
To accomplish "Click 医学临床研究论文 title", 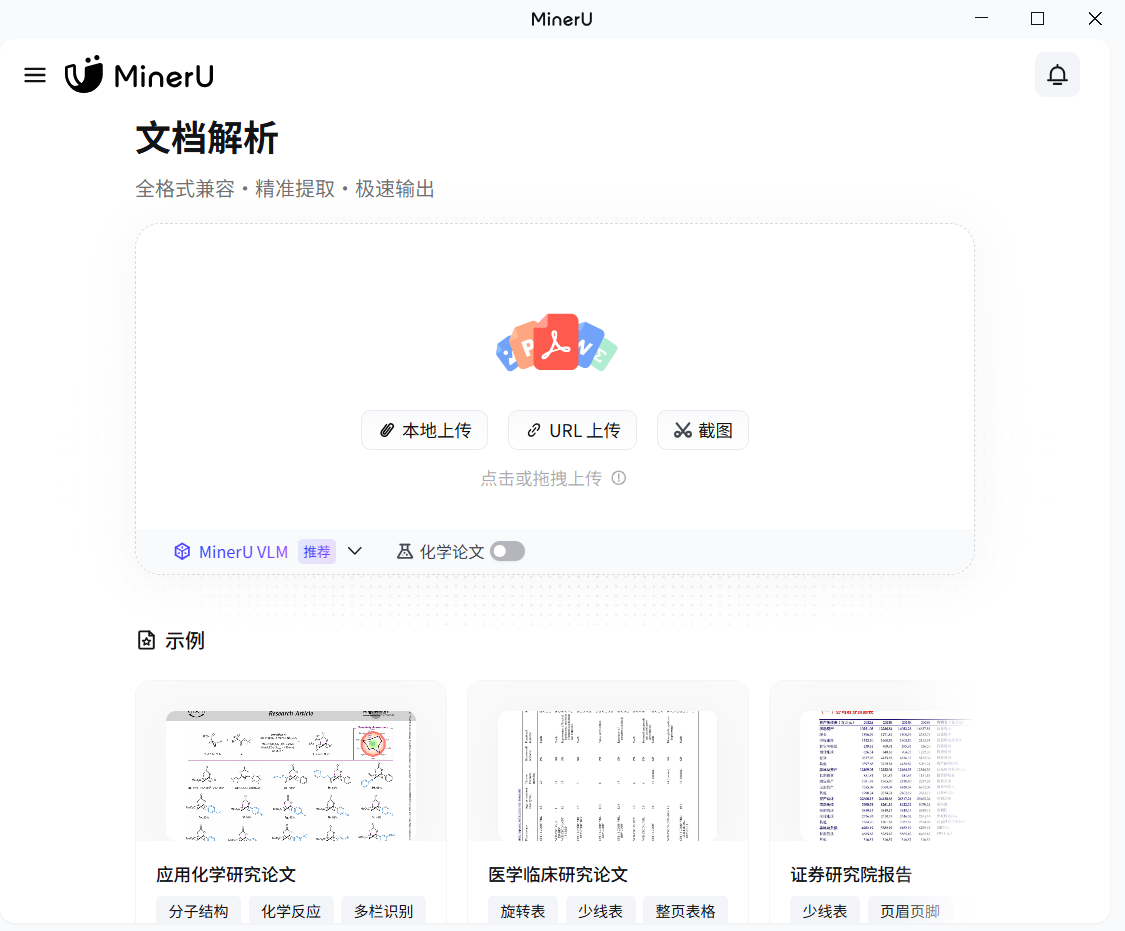I will [558, 874].
